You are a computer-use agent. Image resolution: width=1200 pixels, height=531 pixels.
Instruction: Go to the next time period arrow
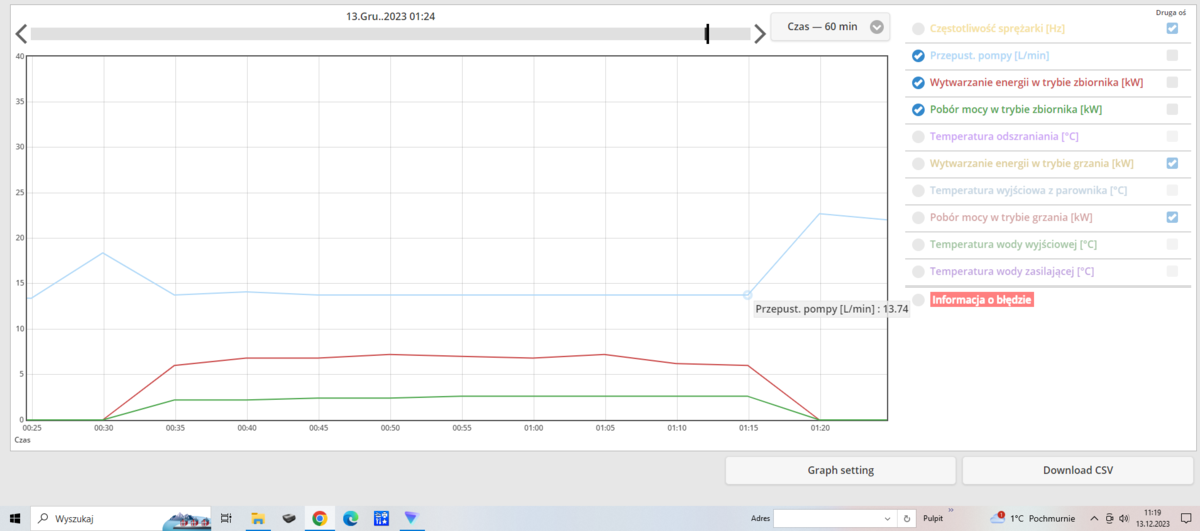tap(760, 34)
